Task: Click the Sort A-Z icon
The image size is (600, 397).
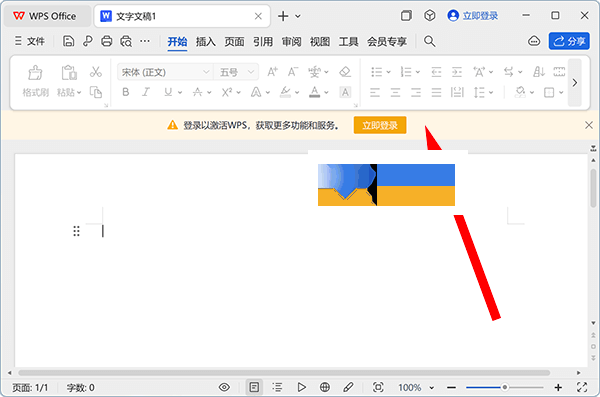Action: coord(539,72)
